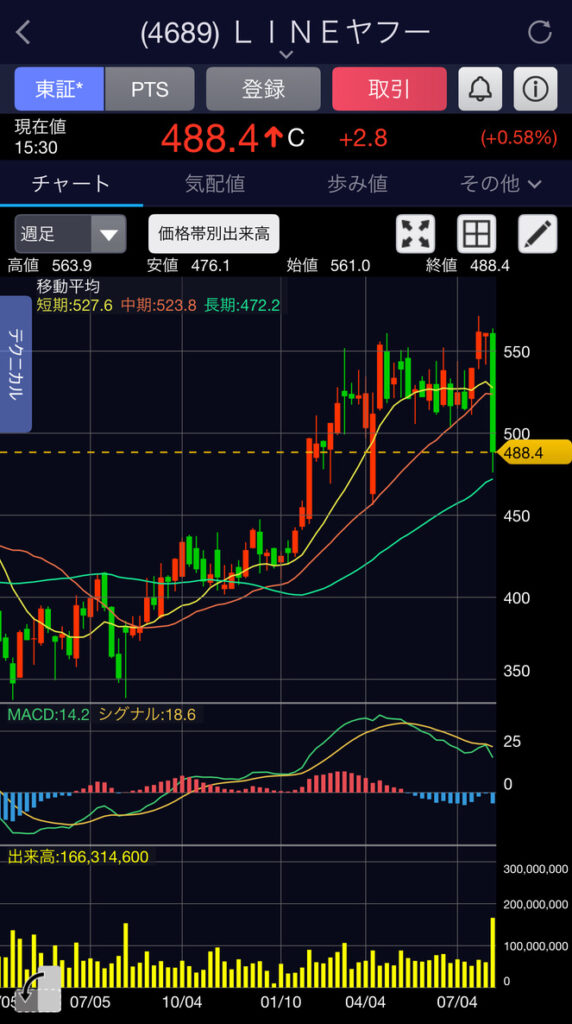572x1024 pixels.
Task: Tap the back arrow icon
Action: [23, 32]
